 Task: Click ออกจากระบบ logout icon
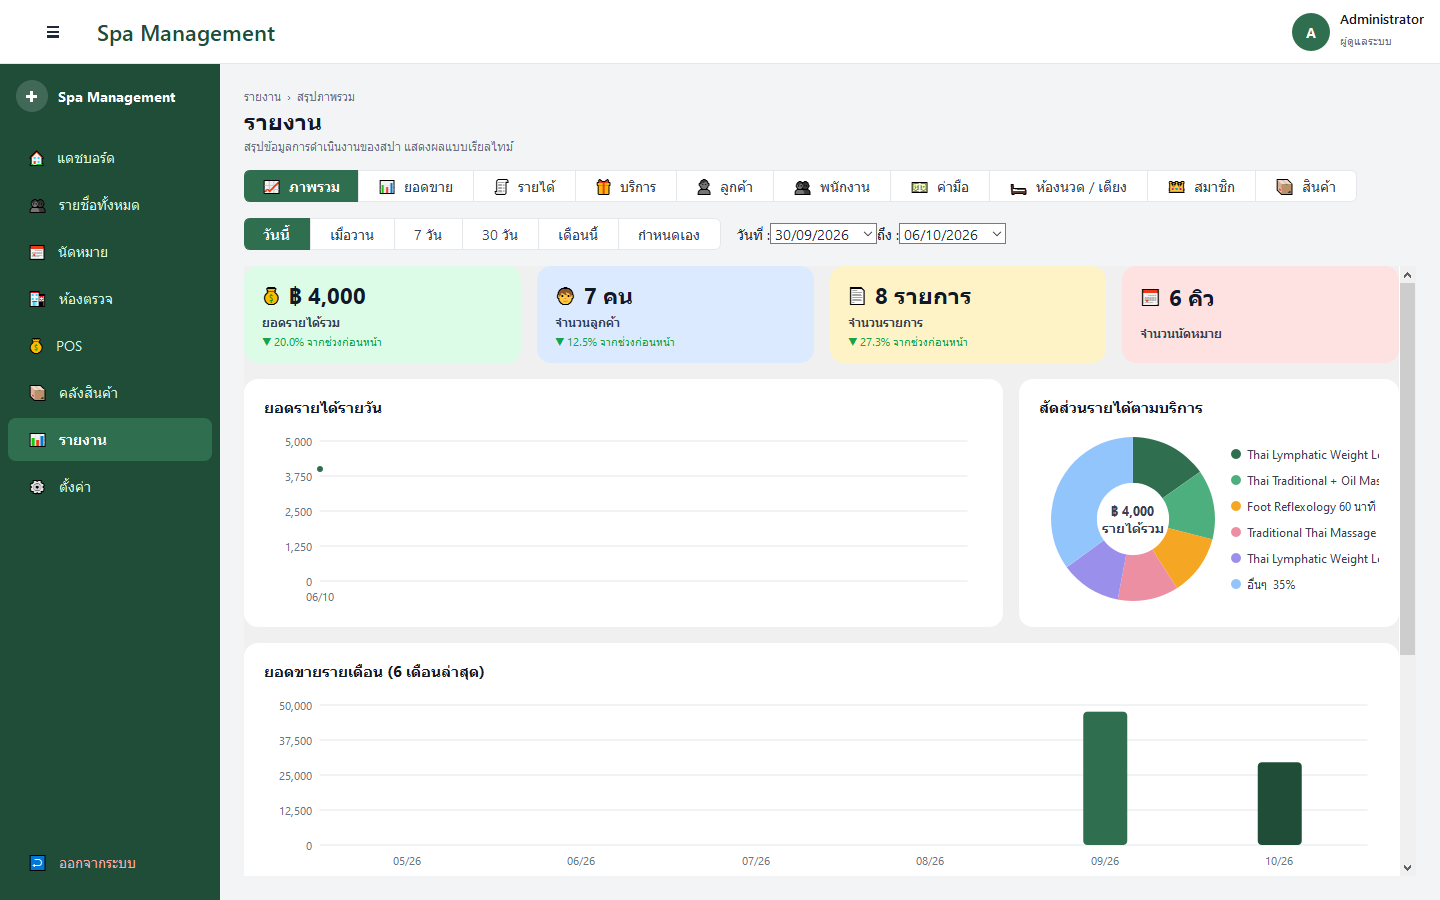pyautogui.click(x=37, y=863)
